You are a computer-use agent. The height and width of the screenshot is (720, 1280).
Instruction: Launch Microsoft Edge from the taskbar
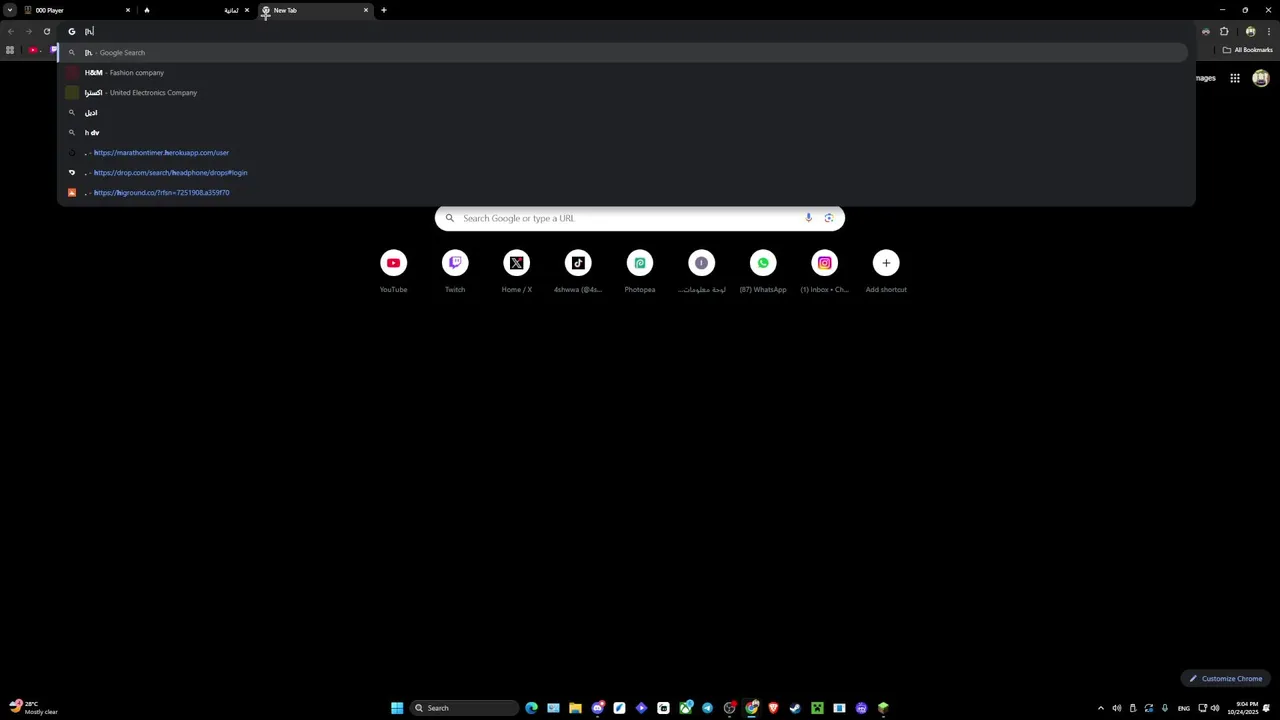[531, 708]
